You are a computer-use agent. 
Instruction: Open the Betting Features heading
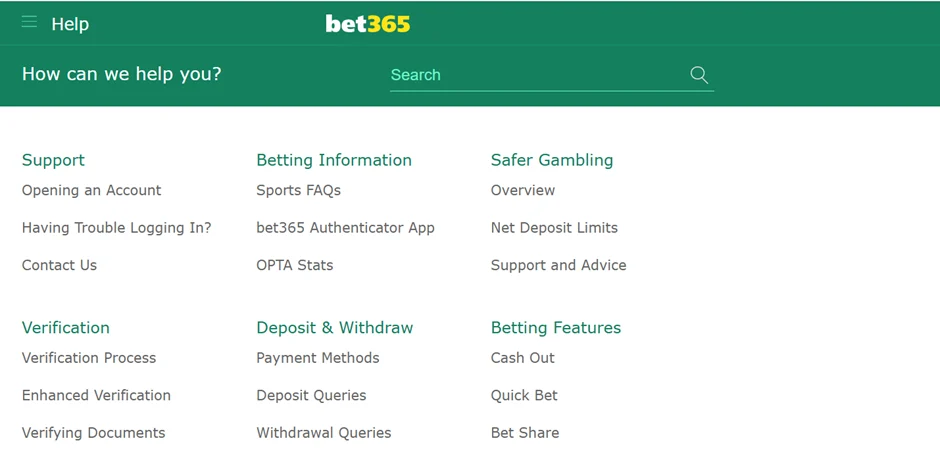coord(556,328)
